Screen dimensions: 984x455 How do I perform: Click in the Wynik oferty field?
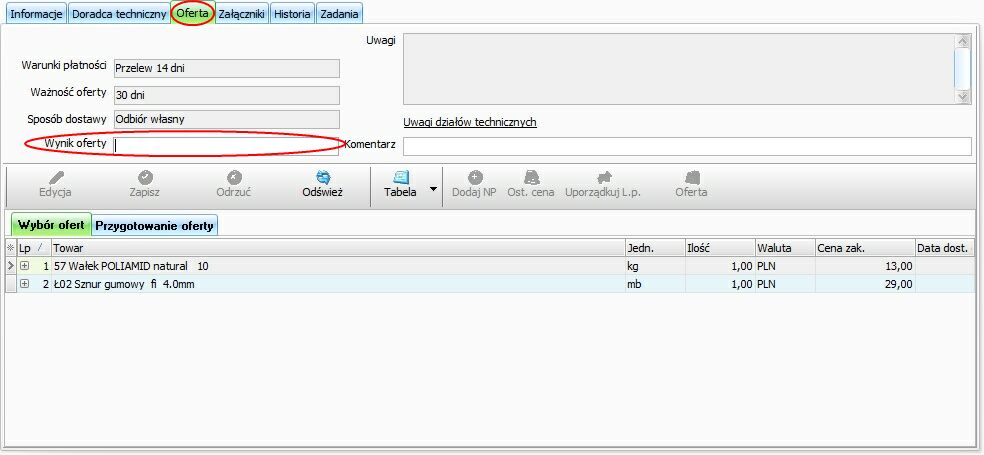[226, 145]
